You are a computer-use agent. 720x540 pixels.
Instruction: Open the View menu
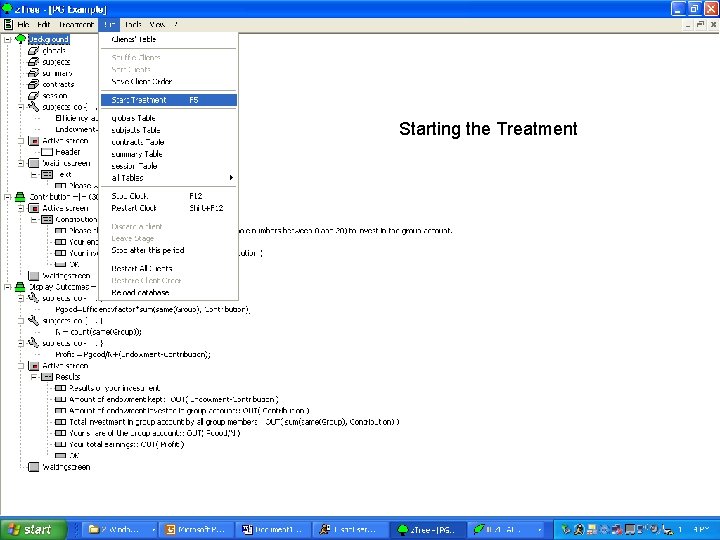(157, 24)
